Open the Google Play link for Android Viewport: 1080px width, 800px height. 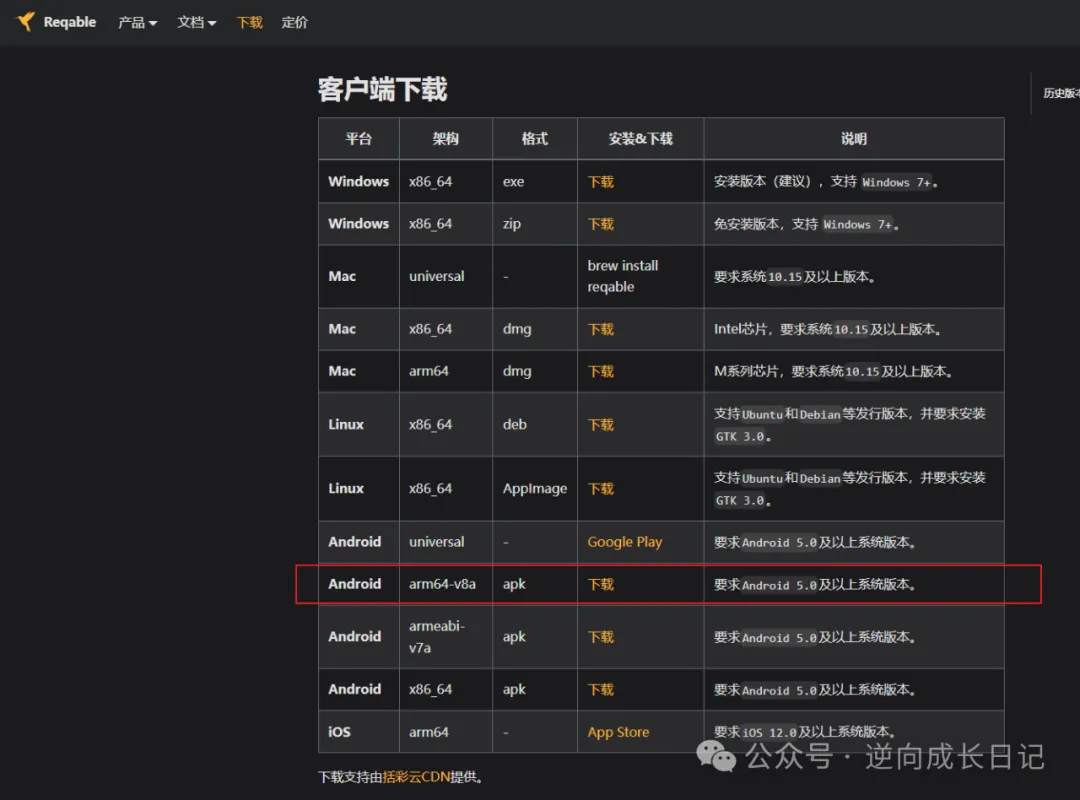[x=625, y=542]
